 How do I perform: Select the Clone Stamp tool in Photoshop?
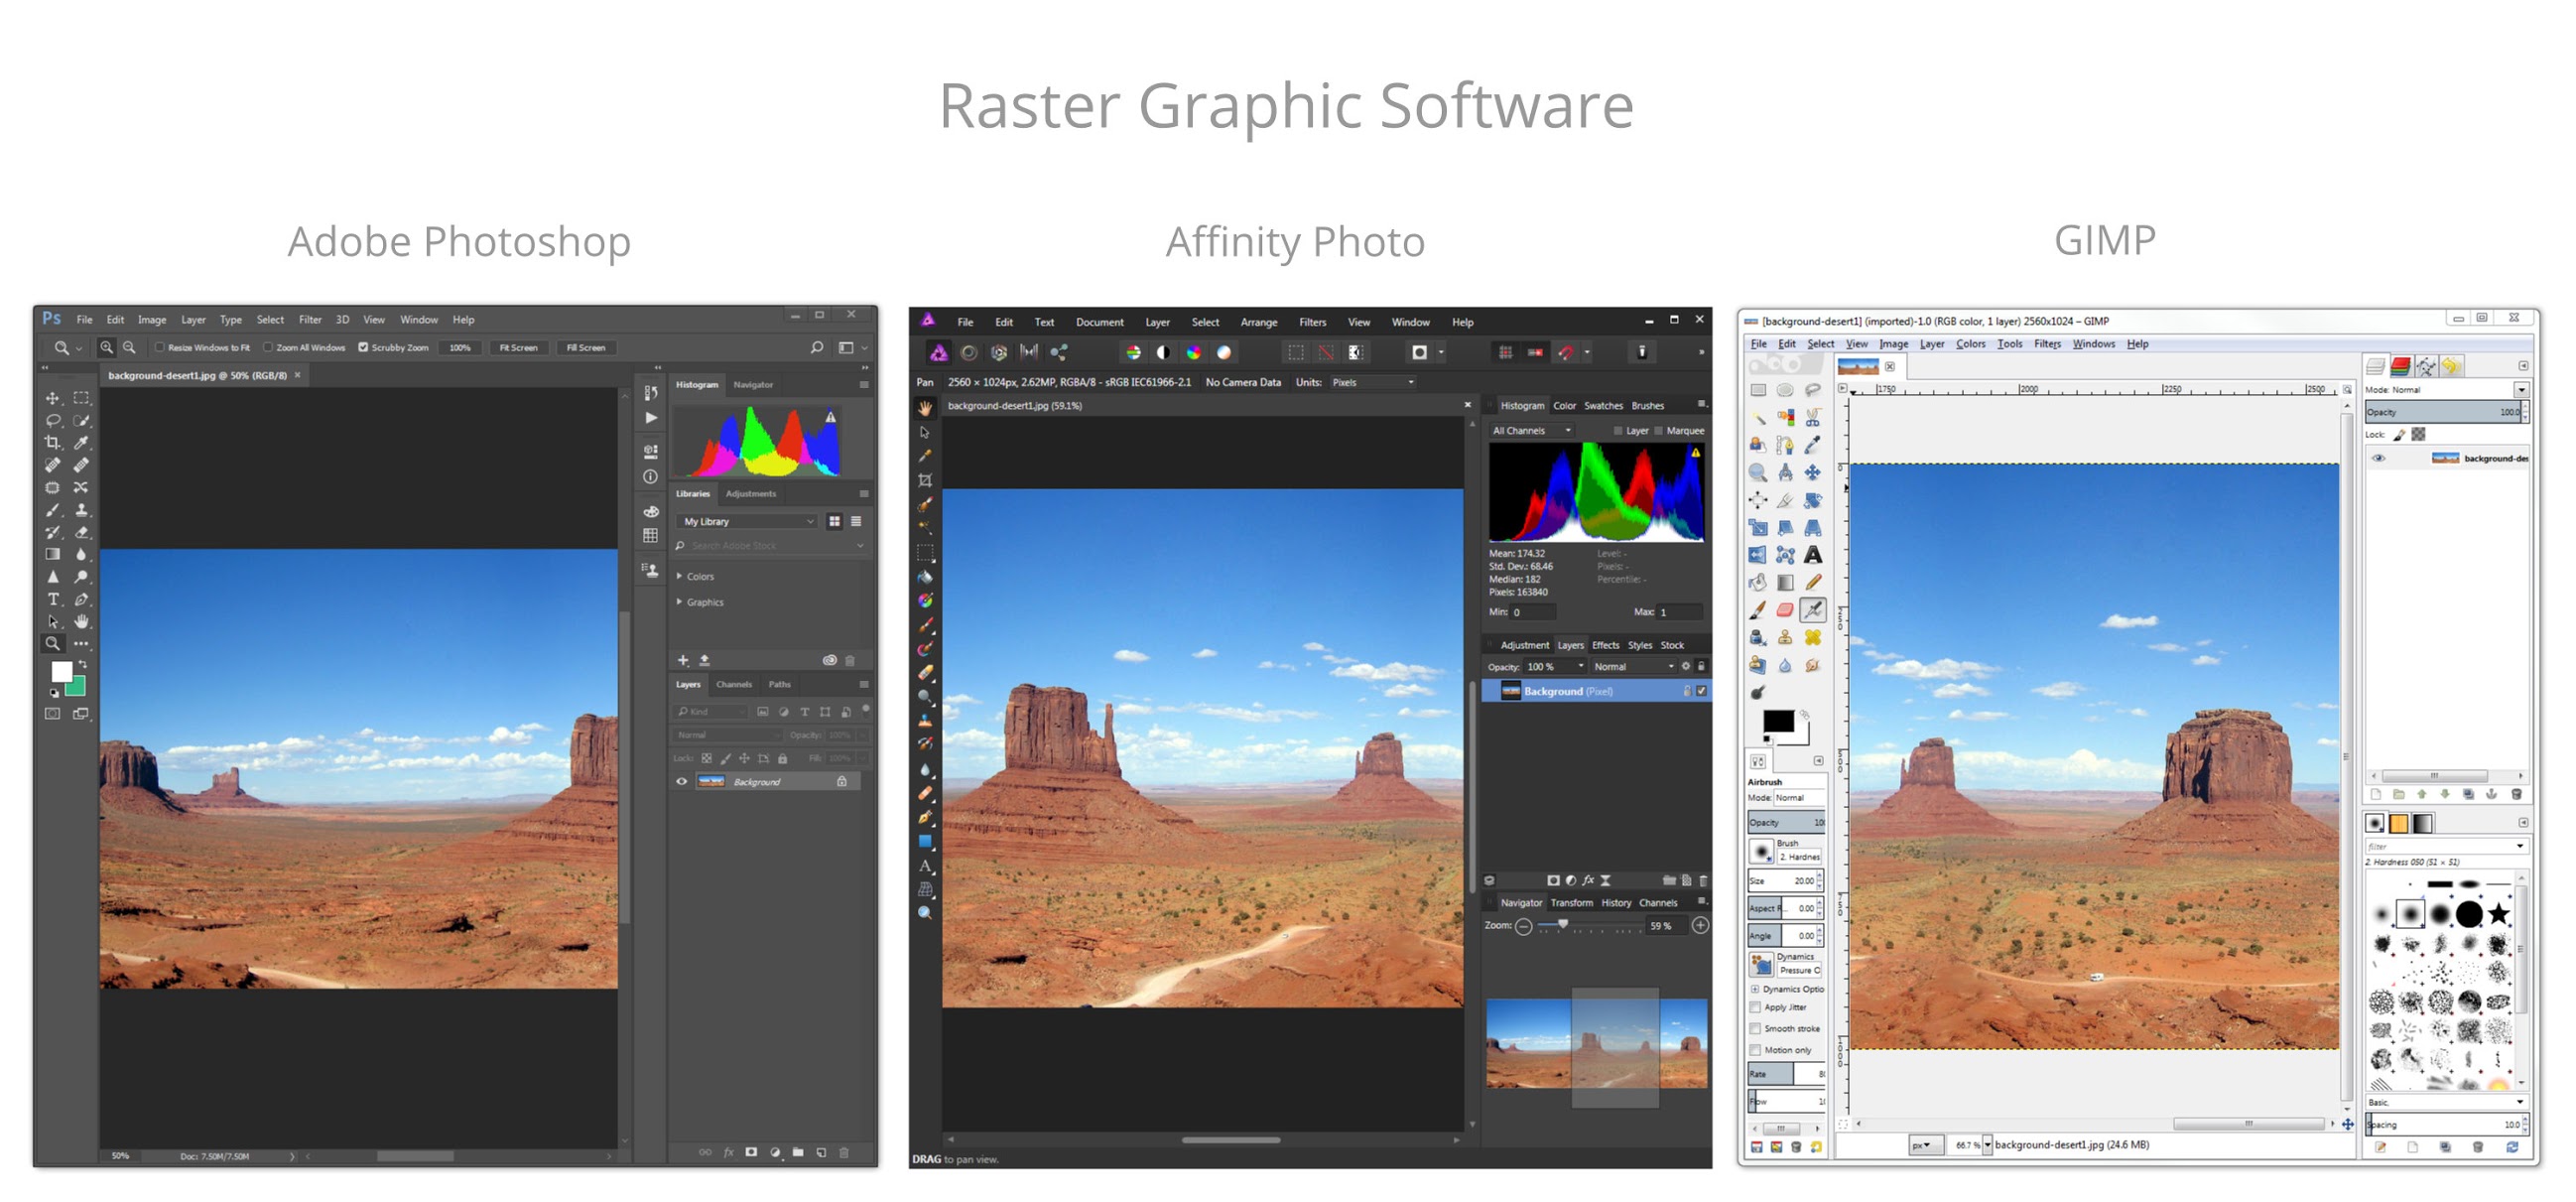coord(82,510)
